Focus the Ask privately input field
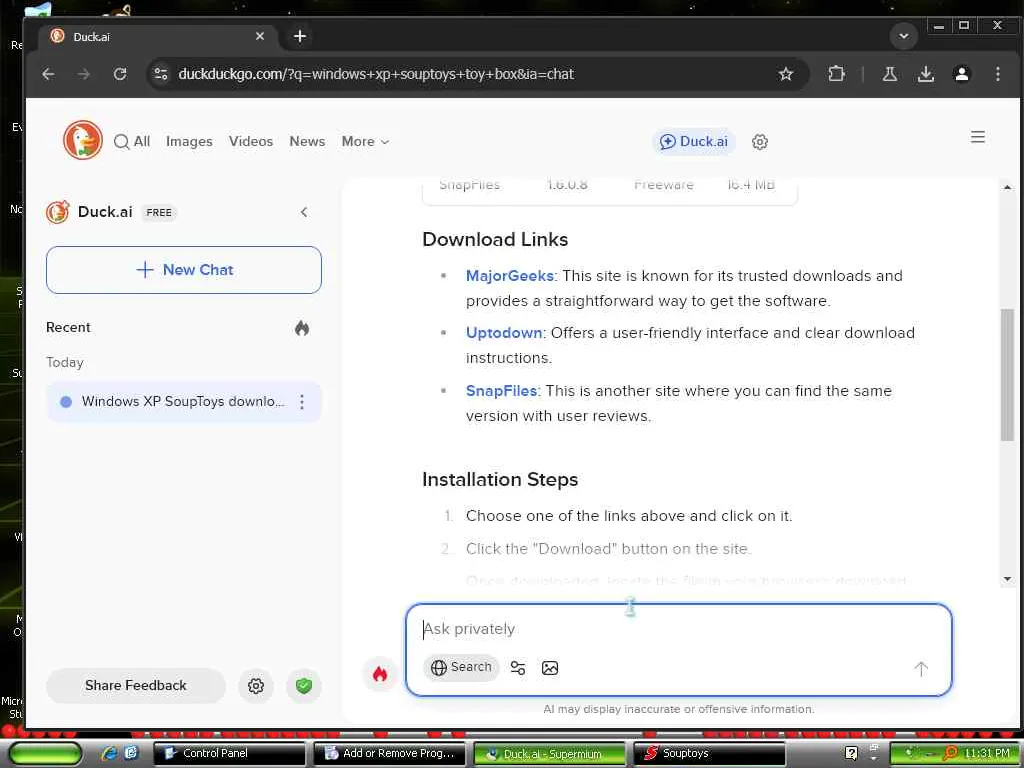1024x768 pixels. pyautogui.click(x=678, y=629)
